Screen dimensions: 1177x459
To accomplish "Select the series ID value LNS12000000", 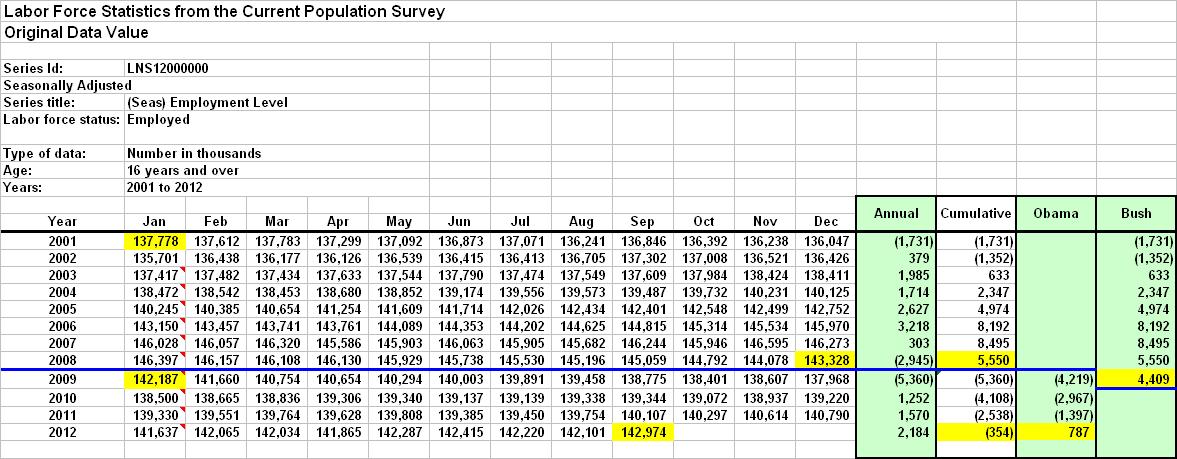I will [168, 68].
